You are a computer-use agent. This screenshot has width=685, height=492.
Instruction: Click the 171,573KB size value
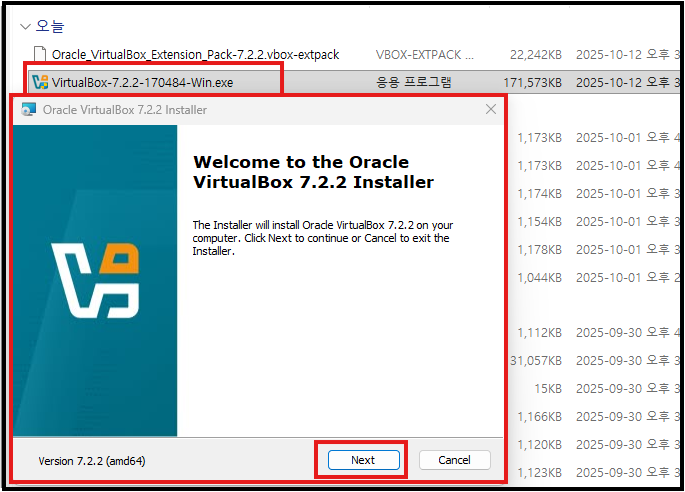point(533,83)
